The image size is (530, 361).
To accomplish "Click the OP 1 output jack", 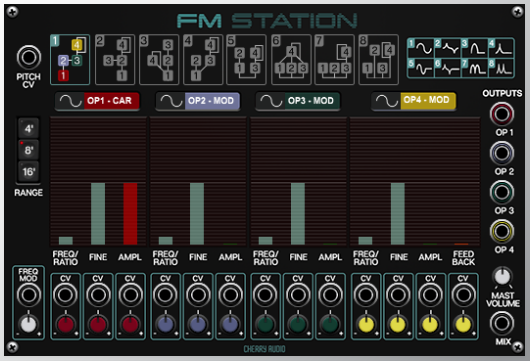I will [x=502, y=114].
